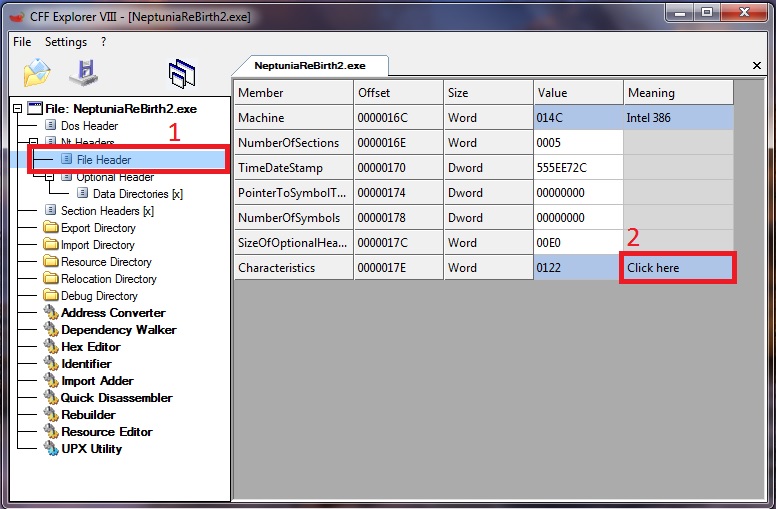This screenshot has width=776, height=509.
Task: Click the root file window icon in tree
Action: click(x=35, y=108)
